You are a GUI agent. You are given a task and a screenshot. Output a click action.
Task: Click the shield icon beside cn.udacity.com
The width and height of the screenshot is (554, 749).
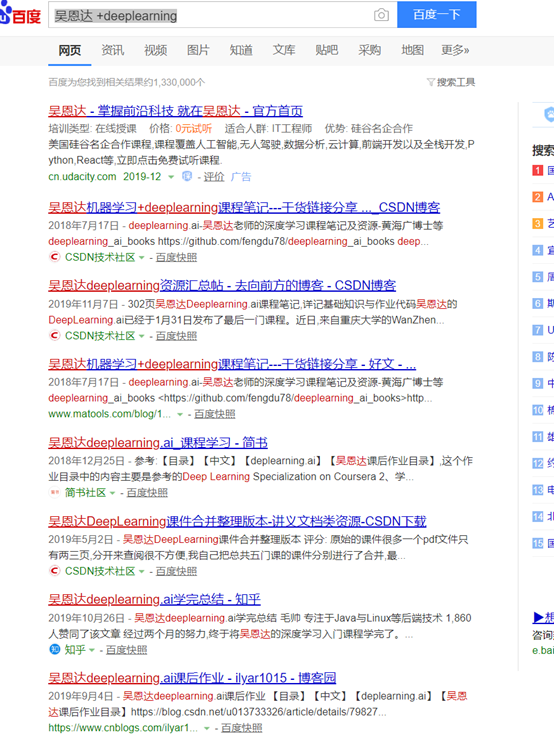tap(187, 177)
